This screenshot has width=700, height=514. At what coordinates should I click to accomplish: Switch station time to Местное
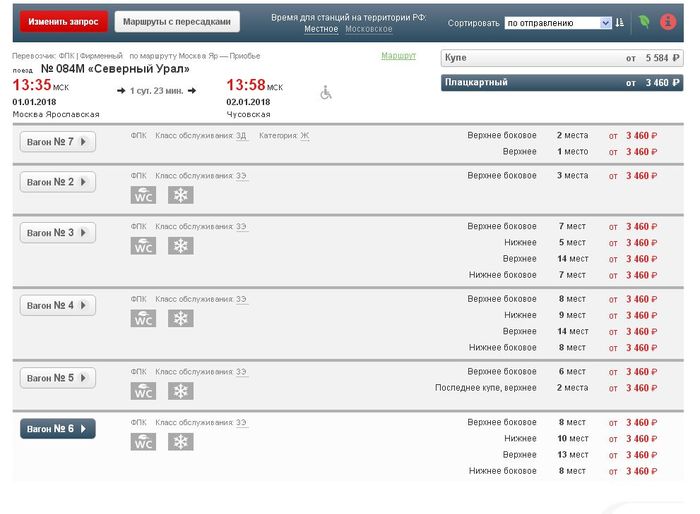(321, 29)
